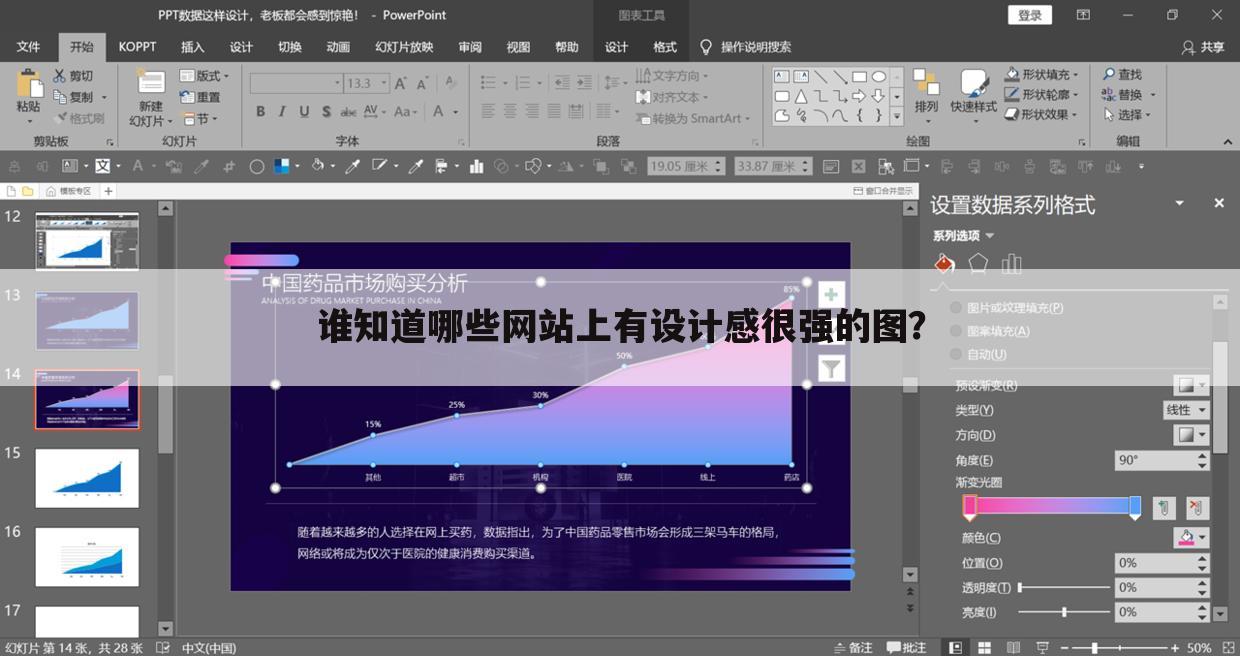Image resolution: width=1240 pixels, height=656 pixels.
Task: Open Preset gradients (预设渐变) dropdown
Action: click(1191, 385)
